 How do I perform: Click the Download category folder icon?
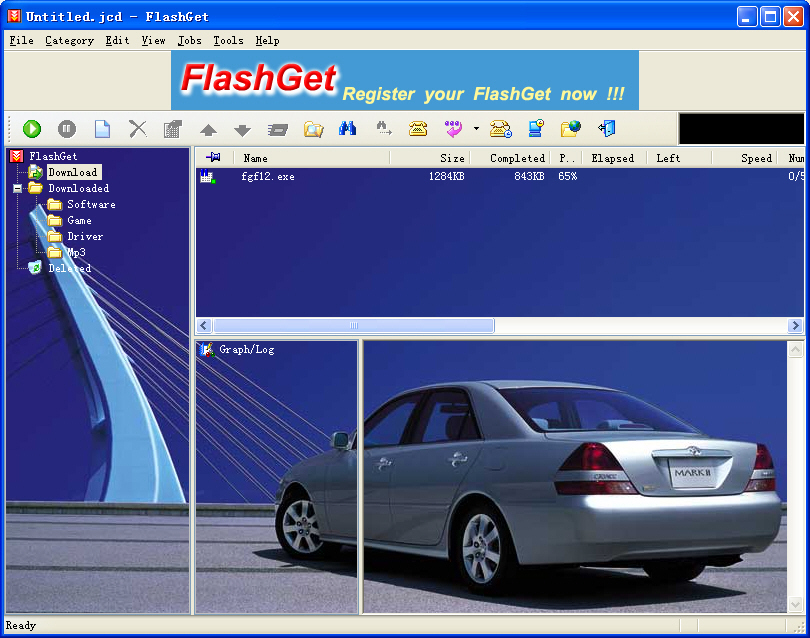tap(35, 172)
